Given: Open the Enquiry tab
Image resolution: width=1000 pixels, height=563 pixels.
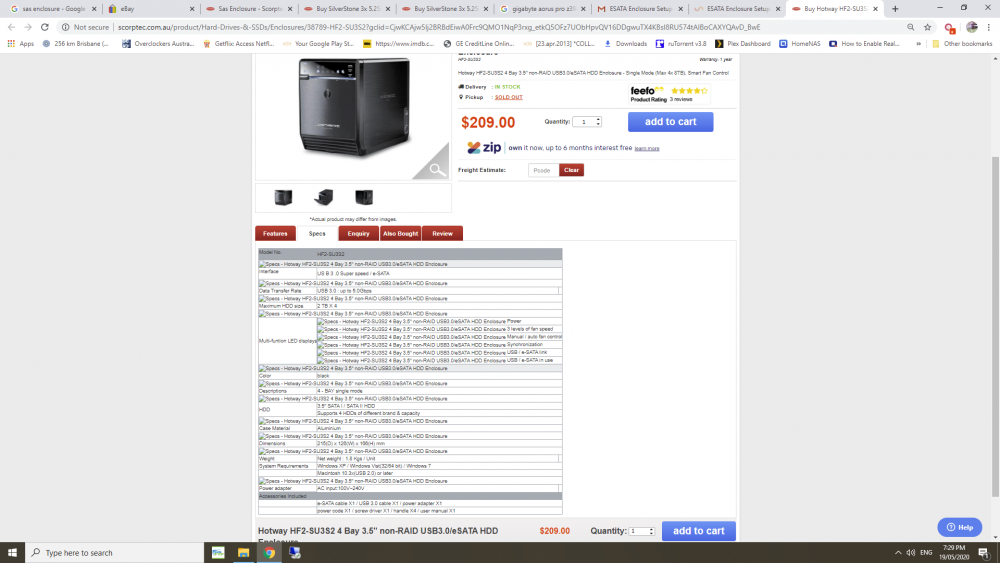Looking at the screenshot, I should tap(358, 233).
